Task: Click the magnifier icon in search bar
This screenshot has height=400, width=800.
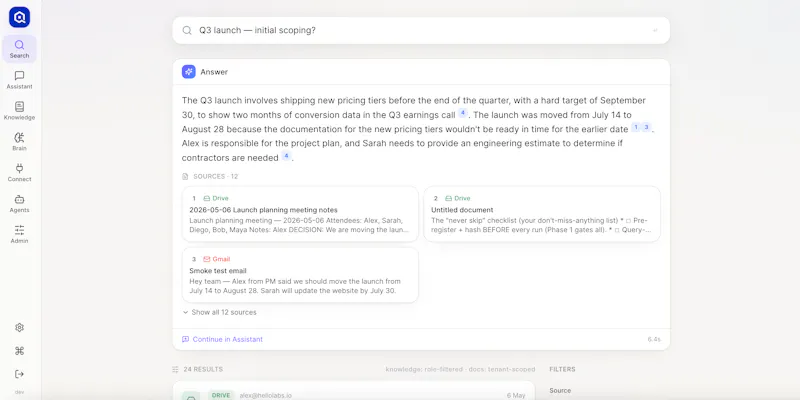Action: (x=187, y=31)
